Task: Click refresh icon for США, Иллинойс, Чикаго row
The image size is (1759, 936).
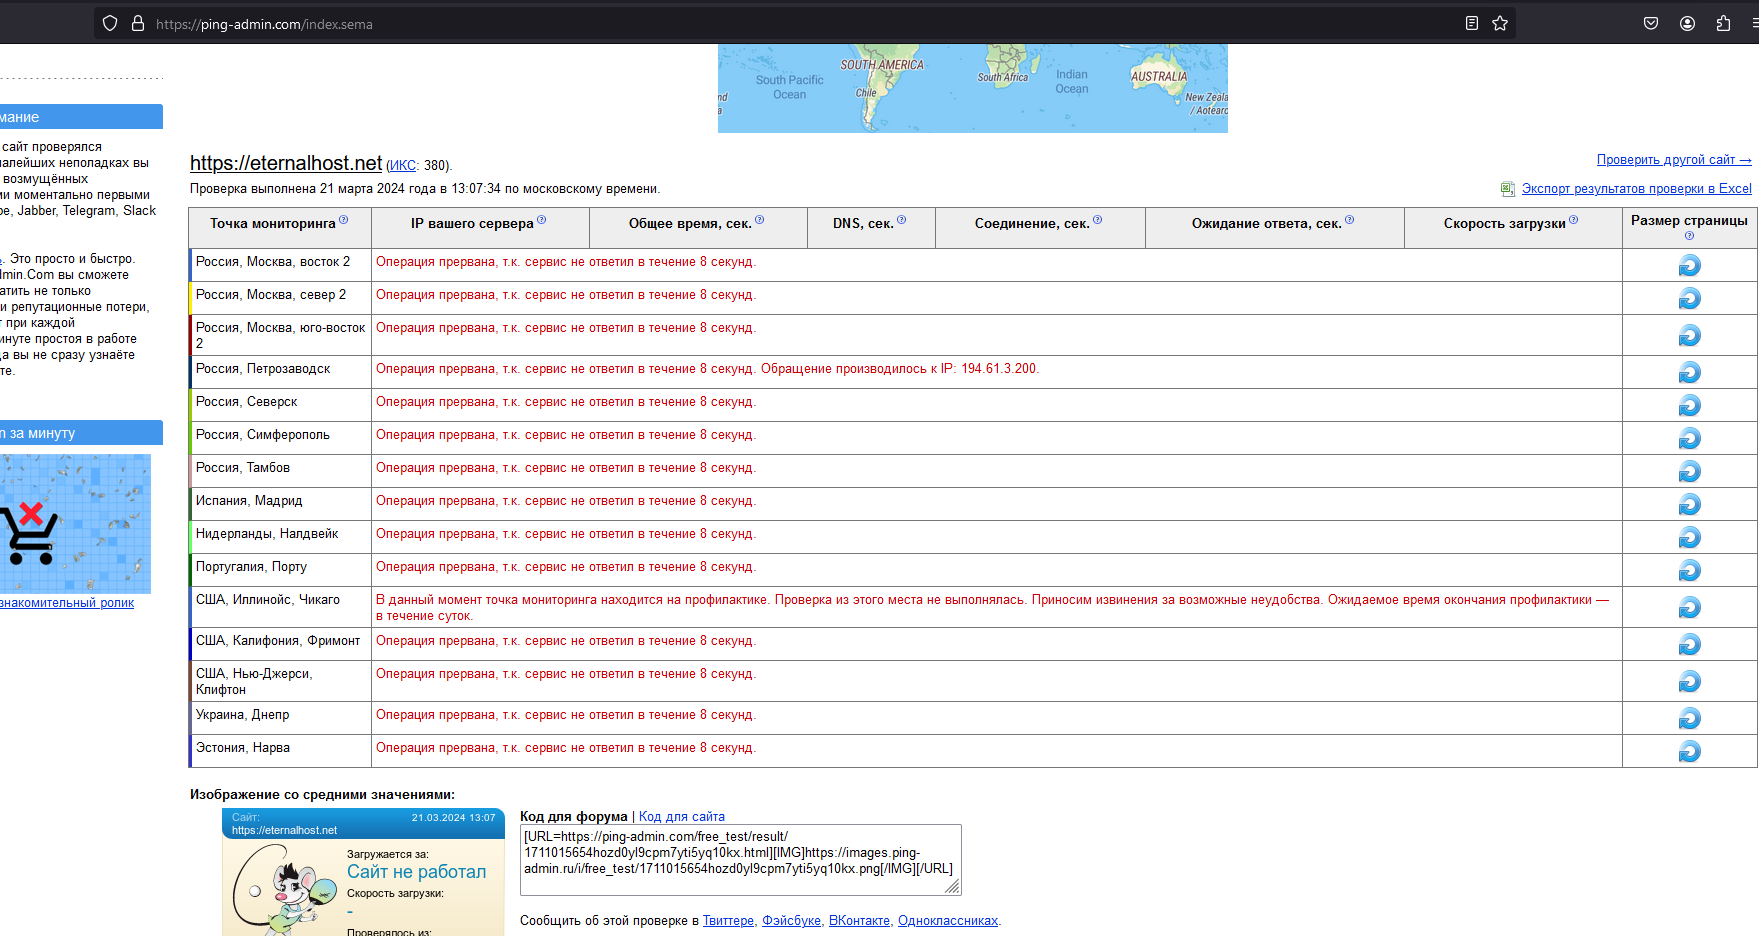Action: click(x=1689, y=608)
